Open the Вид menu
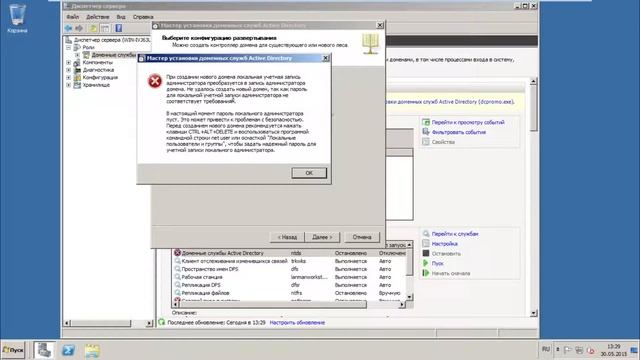The image size is (640, 360). point(121,17)
